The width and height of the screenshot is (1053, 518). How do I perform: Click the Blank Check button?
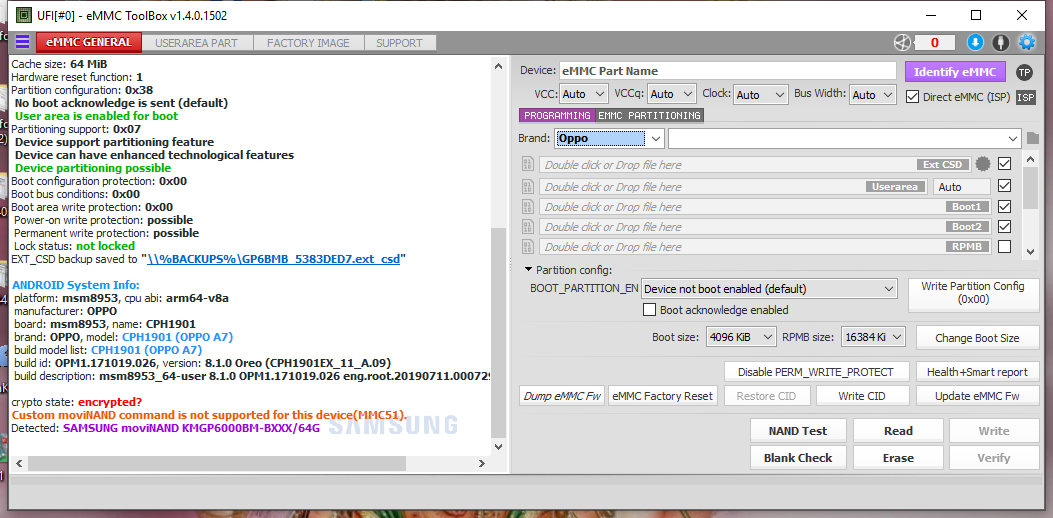(x=798, y=458)
